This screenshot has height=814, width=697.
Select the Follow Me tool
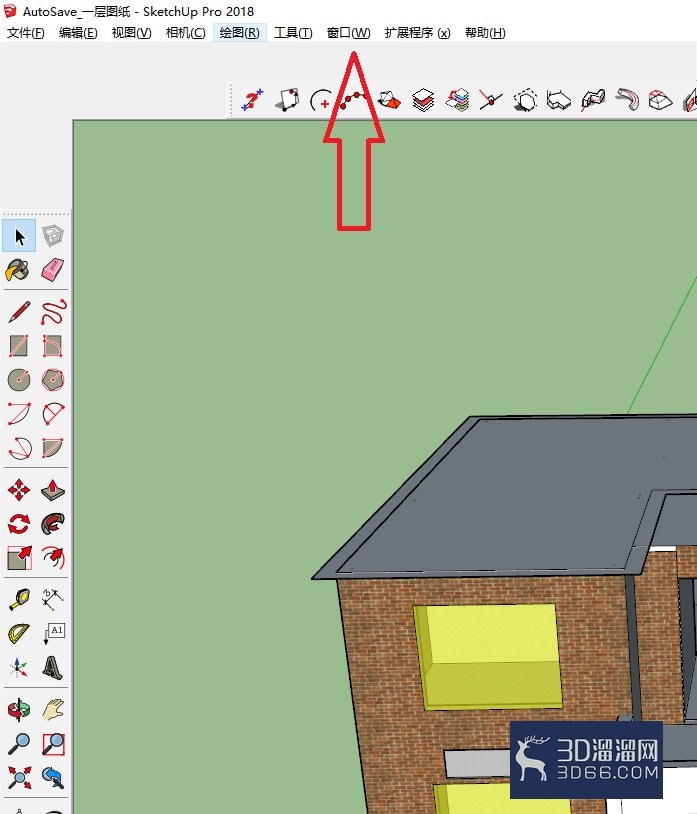tap(52, 524)
